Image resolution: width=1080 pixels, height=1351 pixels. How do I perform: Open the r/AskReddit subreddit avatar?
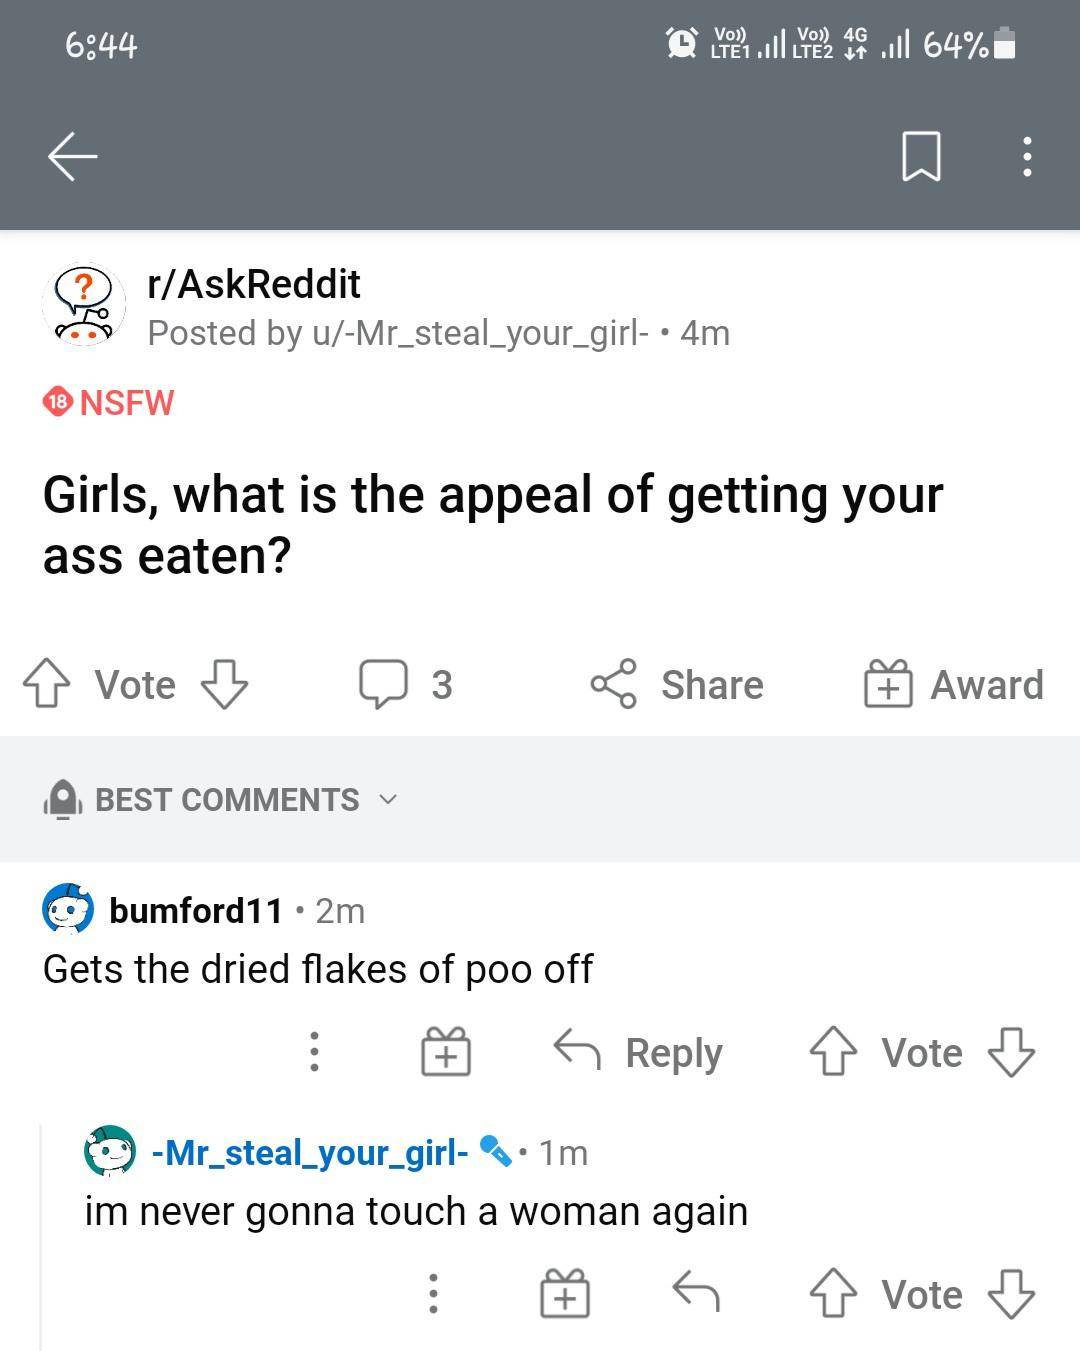click(84, 305)
